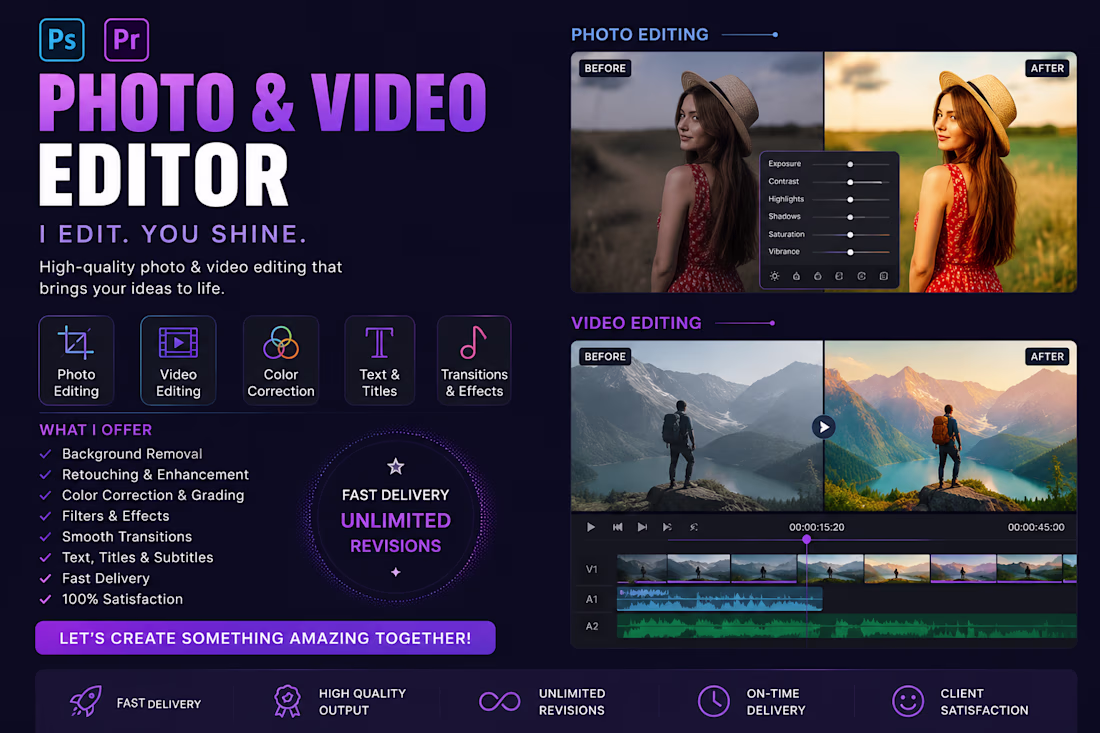The height and width of the screenshot is (733, 1100).
Task: Select the green A2 audio waveform clip
Action: coord(847,626)
